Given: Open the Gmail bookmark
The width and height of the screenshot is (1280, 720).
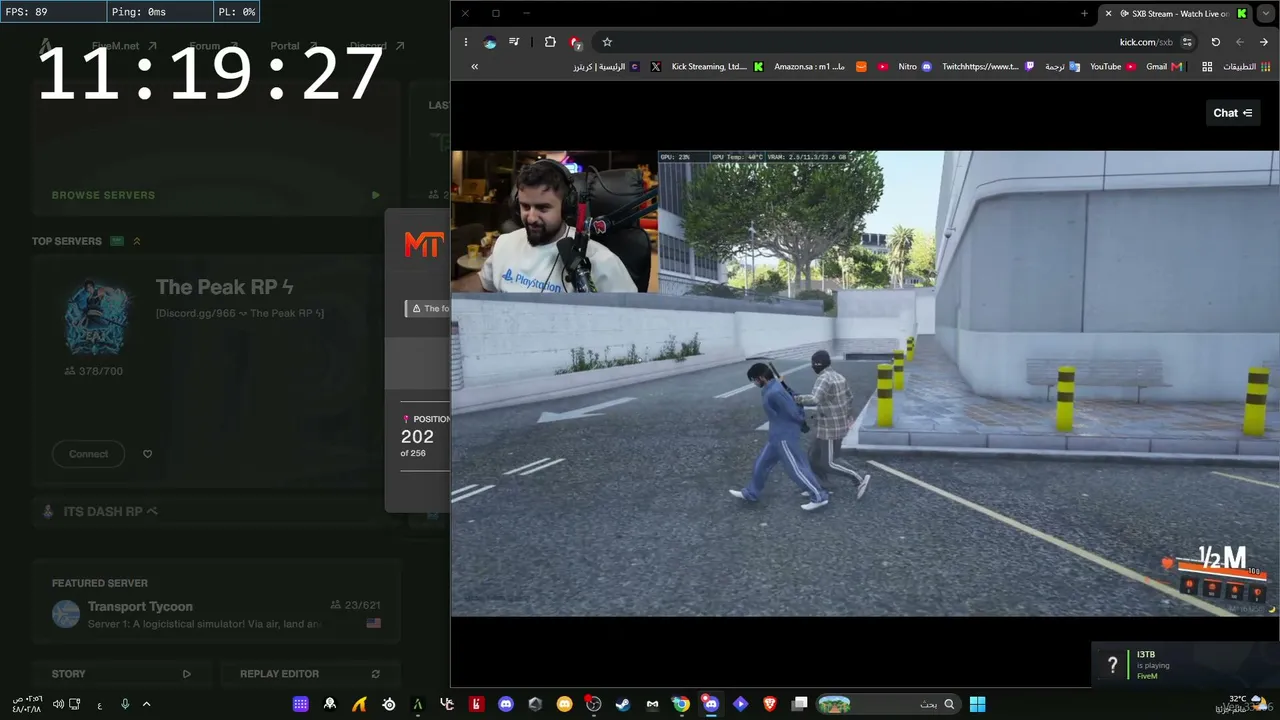Looking at the screenshot, I should 1164,67.
